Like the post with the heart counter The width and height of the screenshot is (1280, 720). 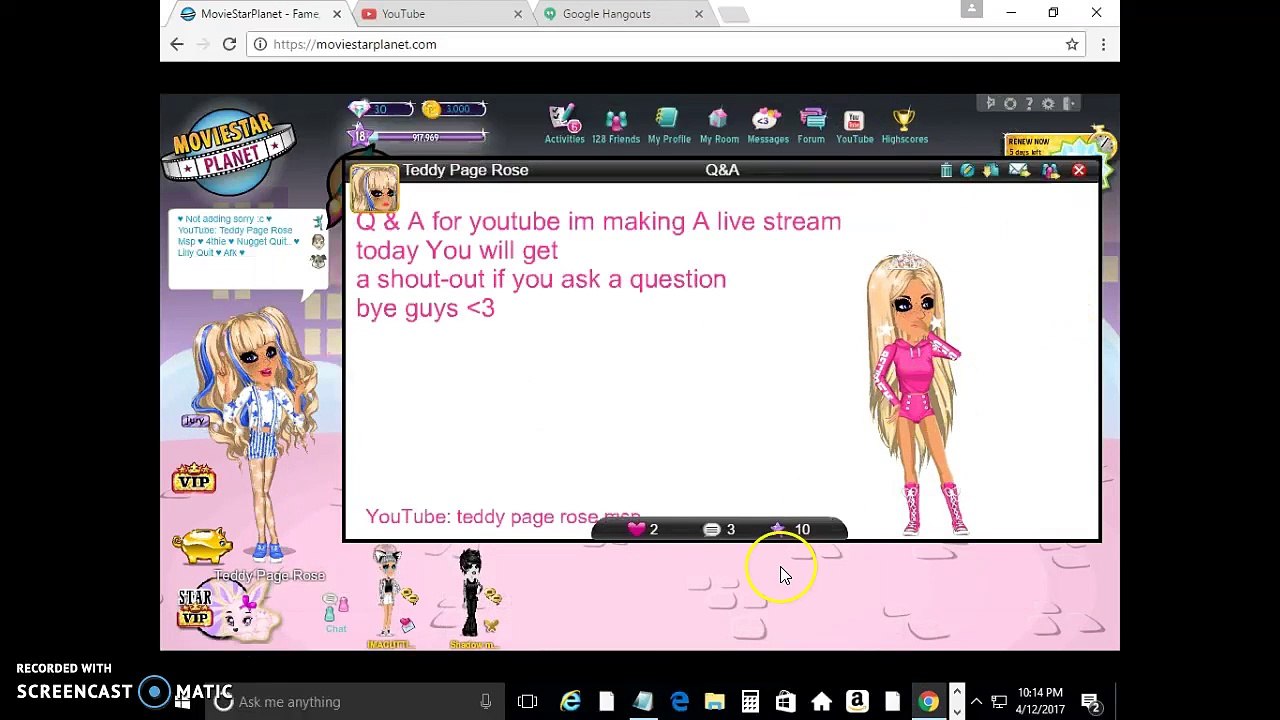click(641, 529)
